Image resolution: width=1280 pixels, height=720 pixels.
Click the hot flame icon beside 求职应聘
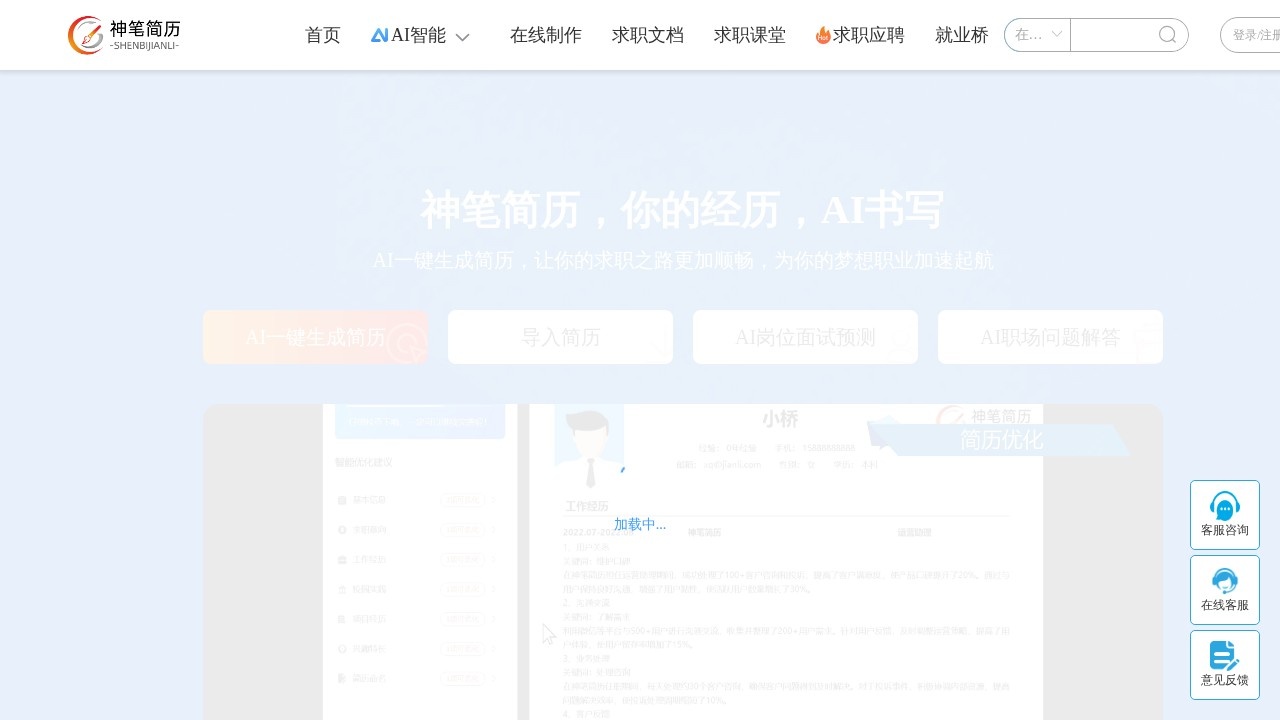(823, 35)
